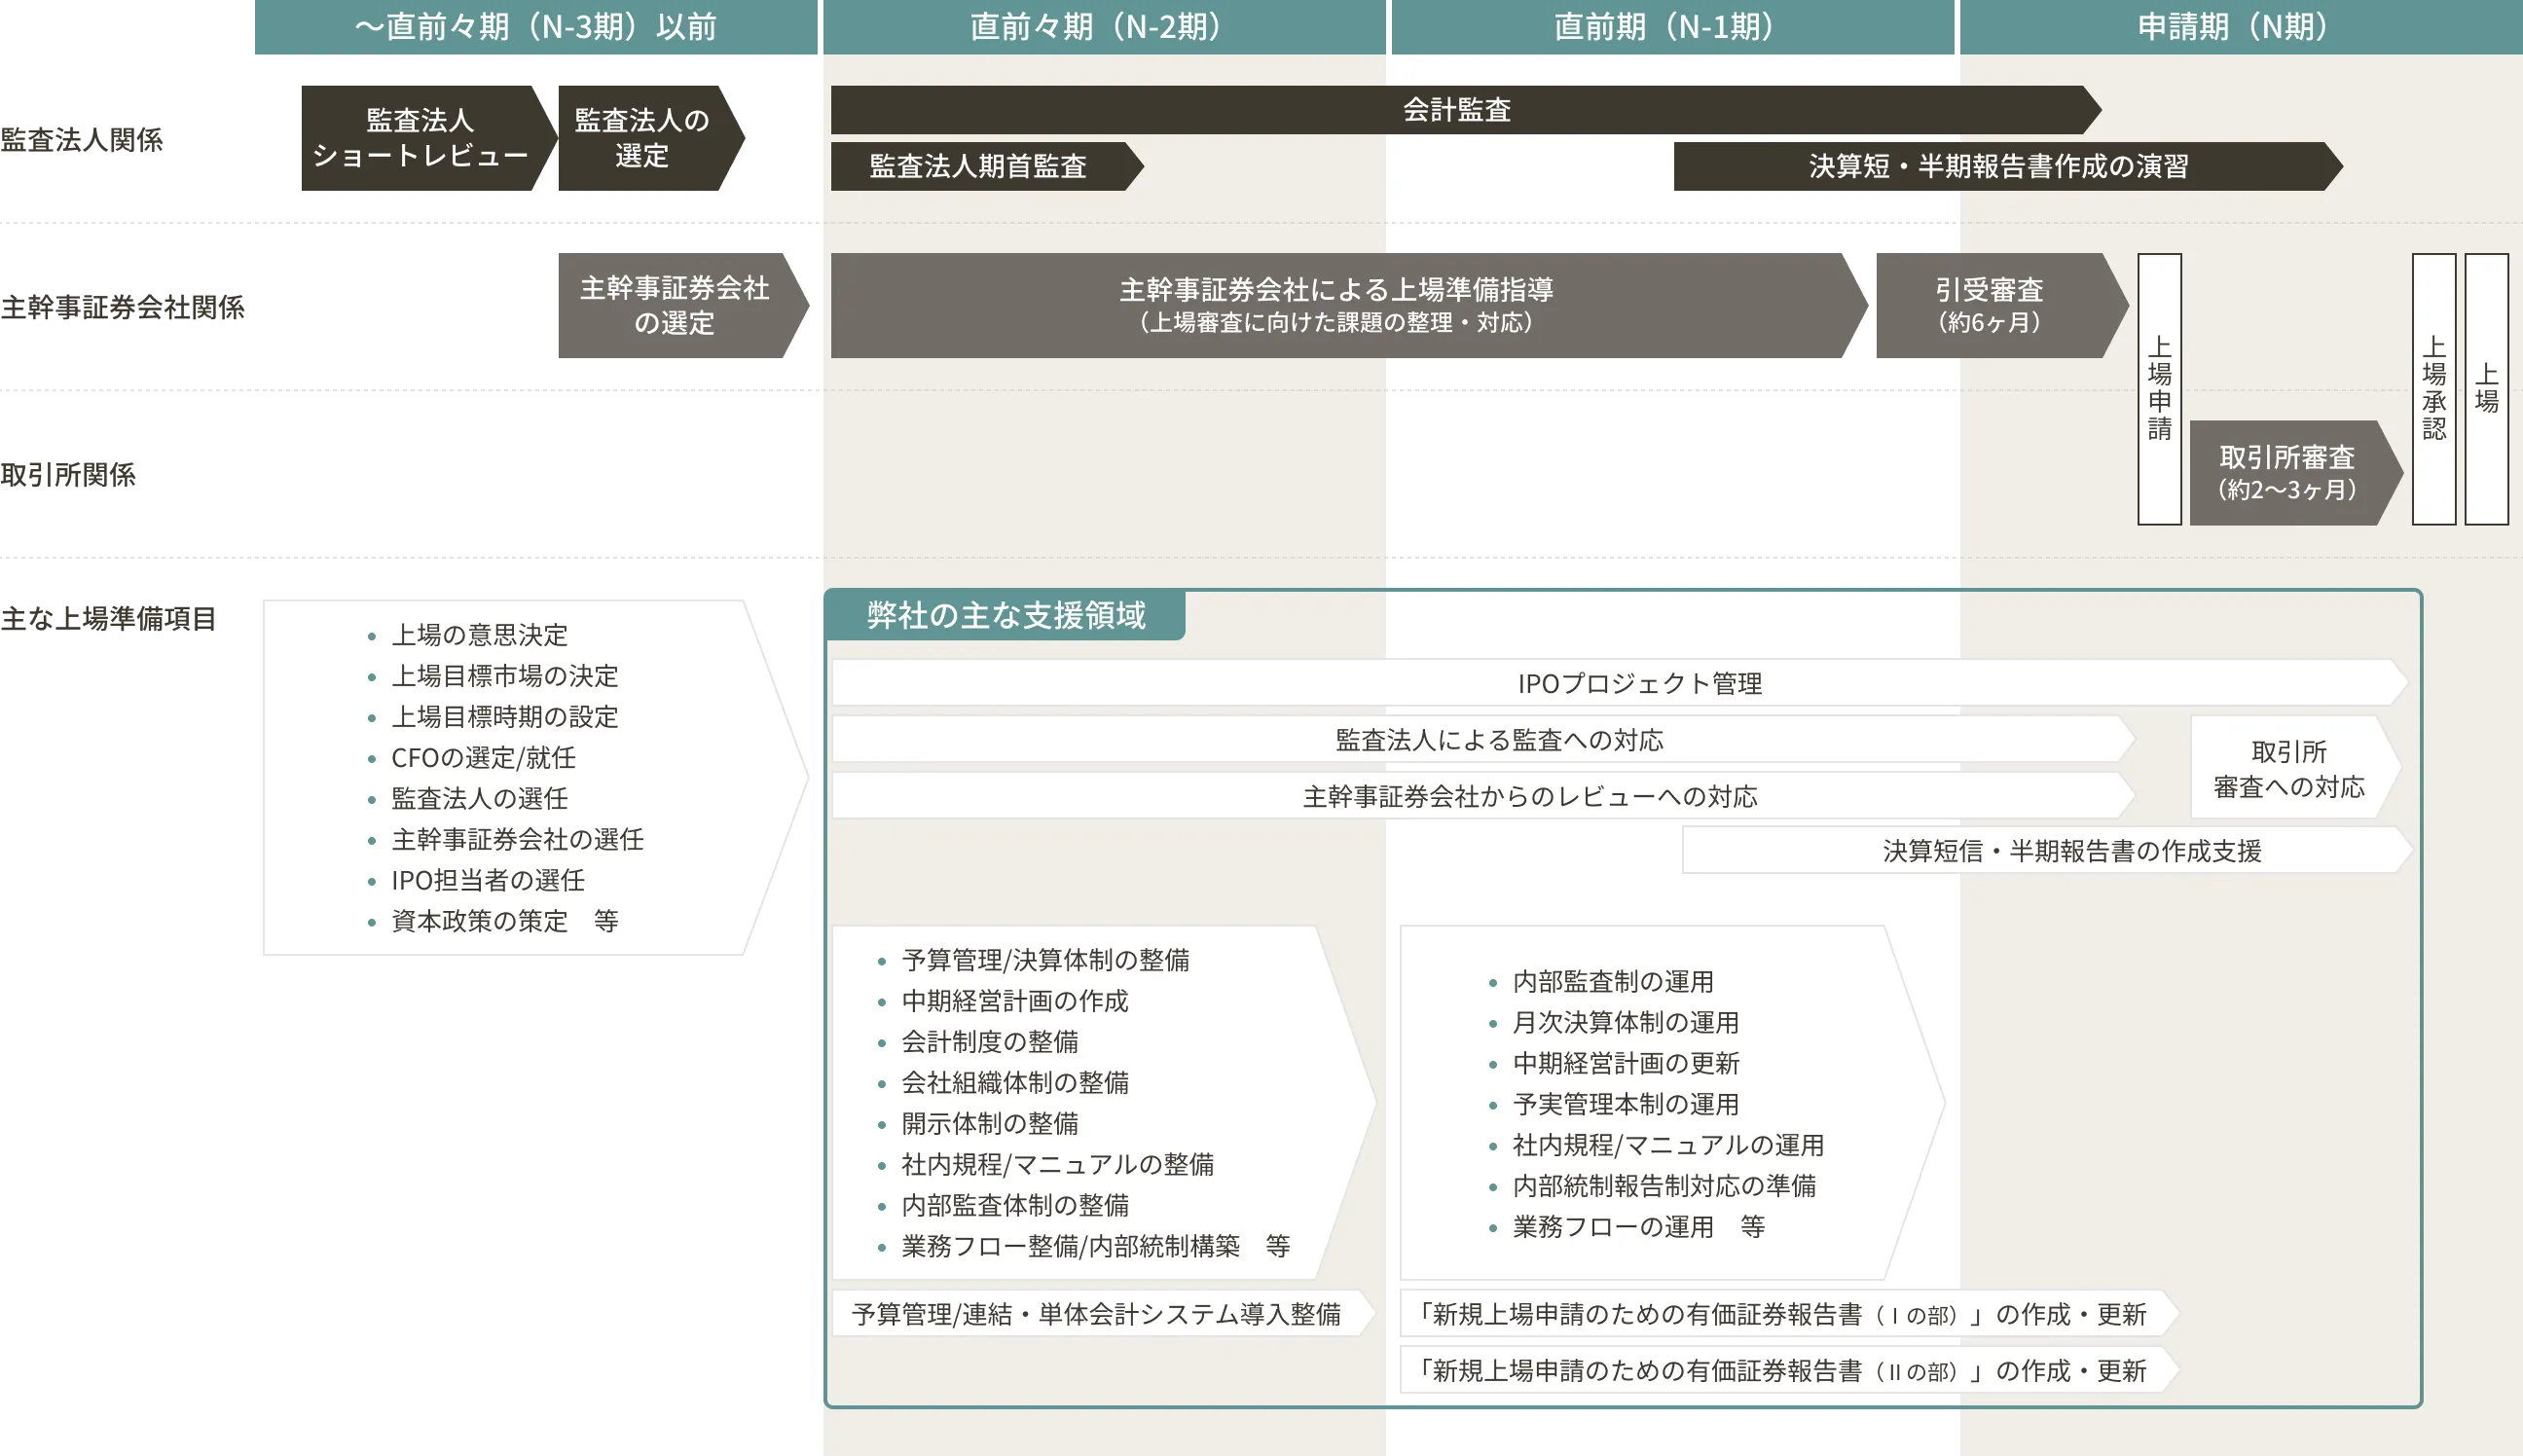Viewport: 2523px width, 1456px height.
Task: Select the 引受審査 (約6ヶ月) block
Action: pos(1988,305)
